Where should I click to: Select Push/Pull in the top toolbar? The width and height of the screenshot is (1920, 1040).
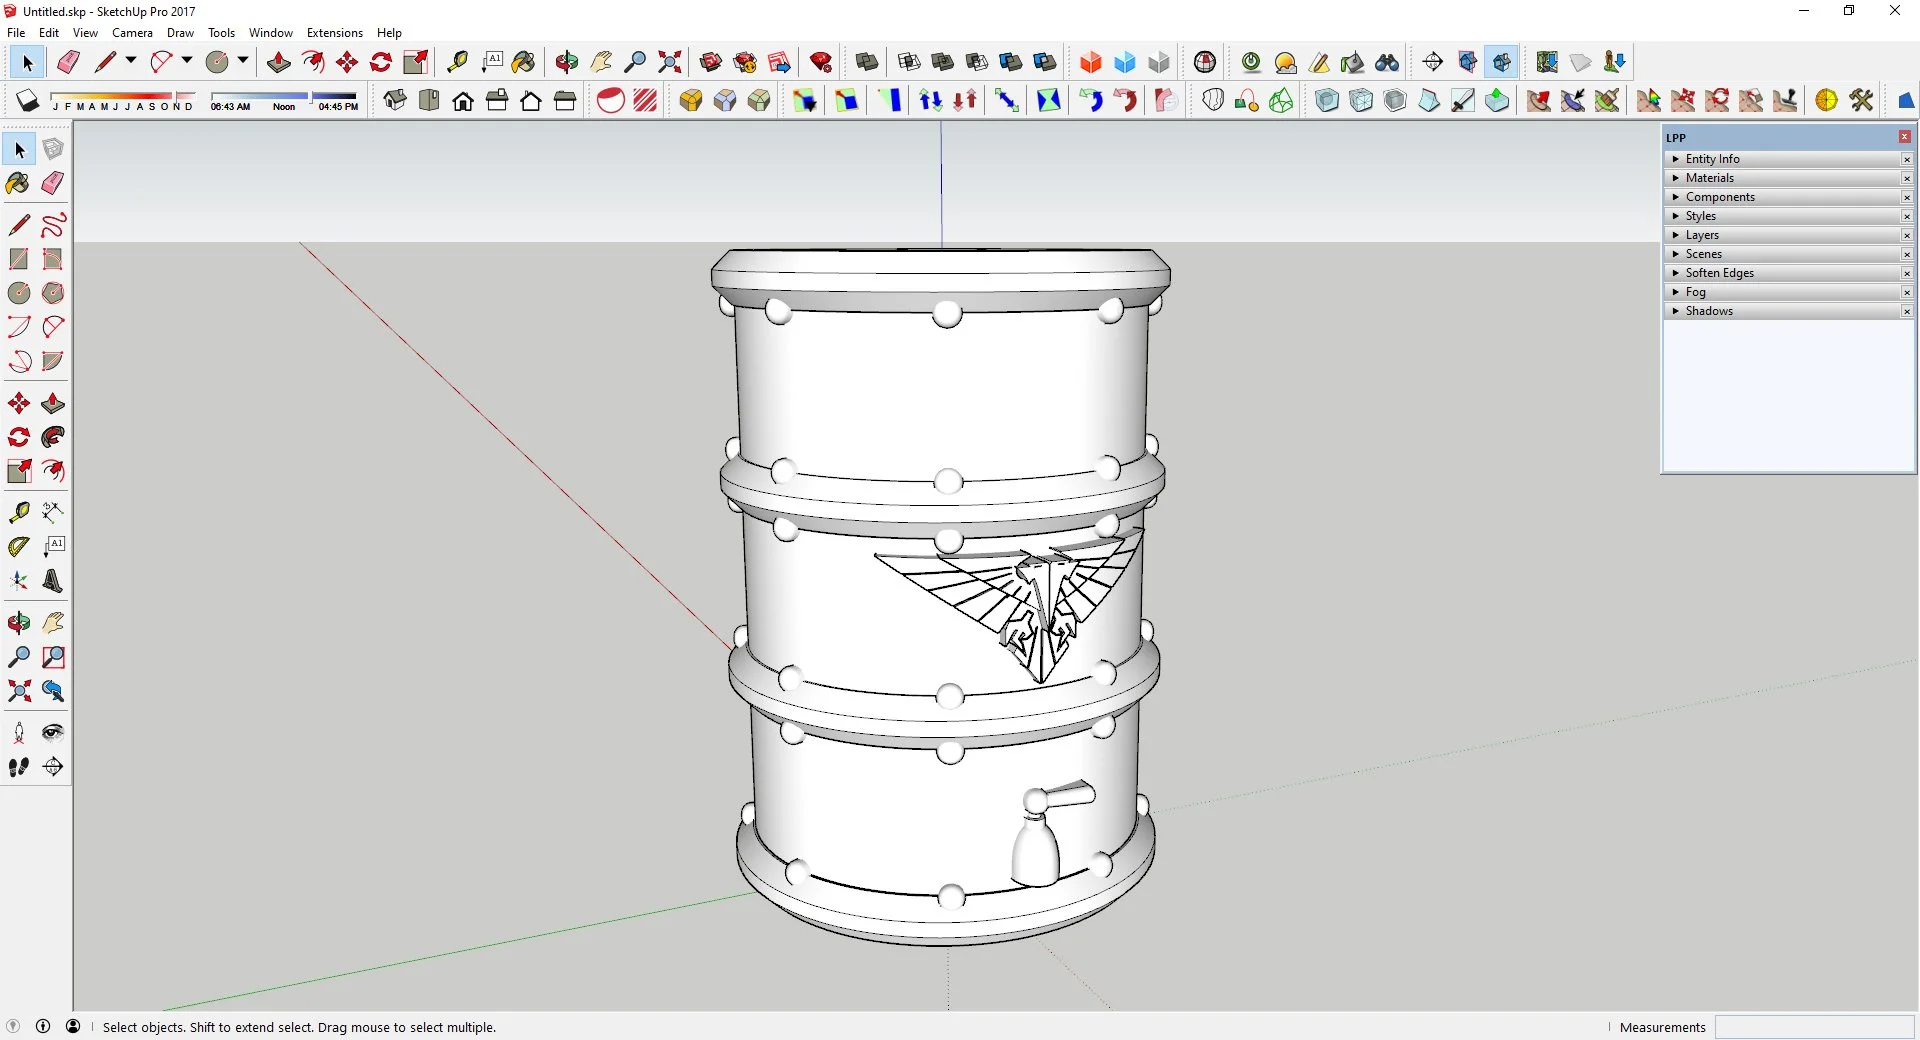279,62
